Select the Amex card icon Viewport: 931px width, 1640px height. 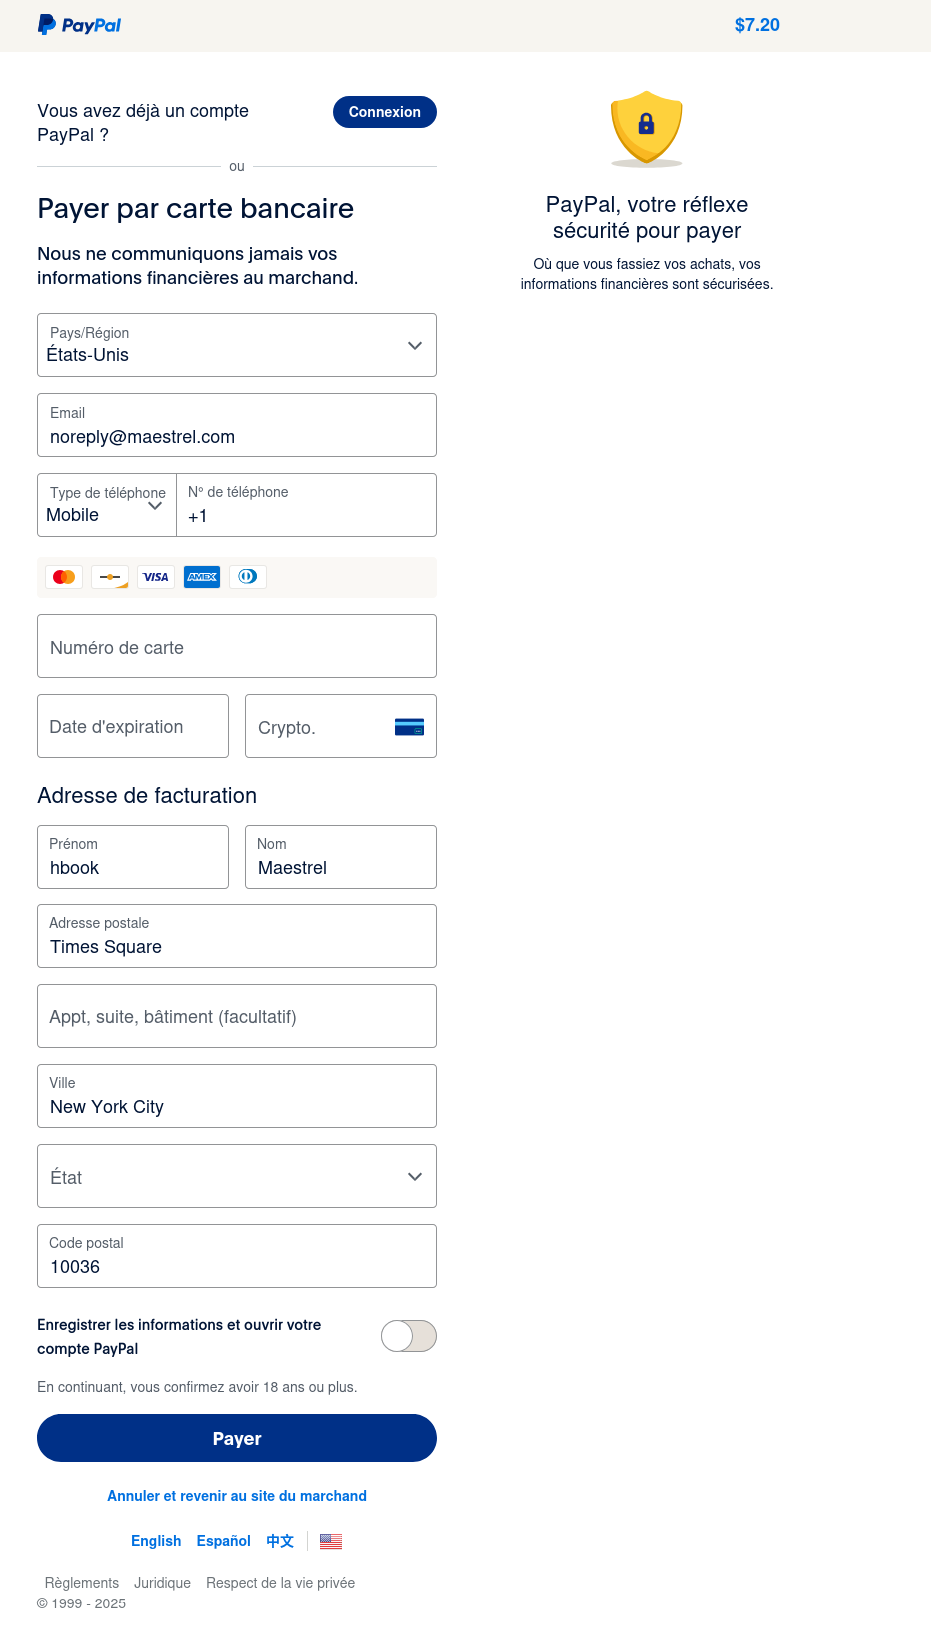coord(201,577)
